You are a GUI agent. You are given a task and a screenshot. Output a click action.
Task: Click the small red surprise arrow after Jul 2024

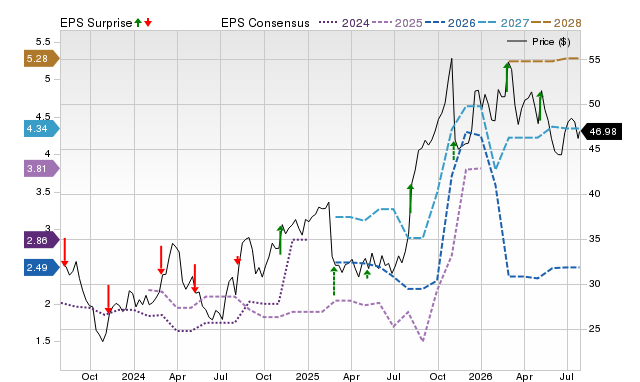[238, 260]
